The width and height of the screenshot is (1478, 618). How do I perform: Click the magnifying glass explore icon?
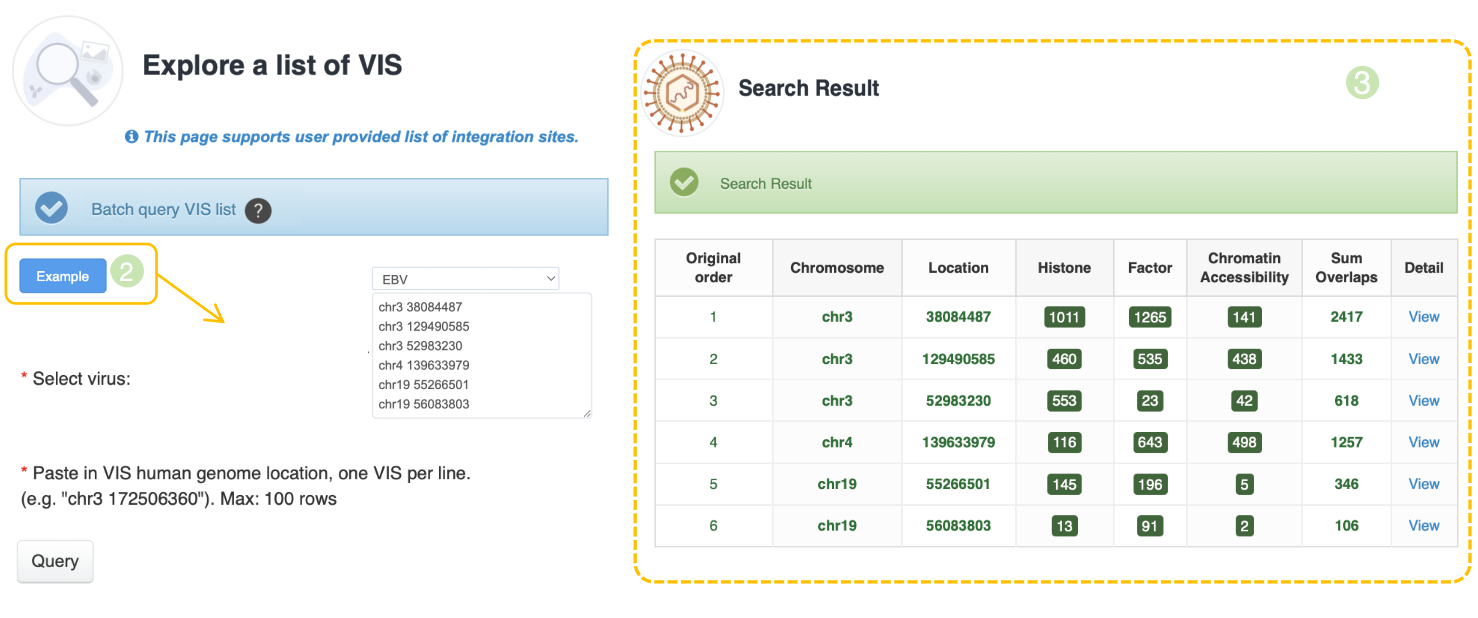67,71
